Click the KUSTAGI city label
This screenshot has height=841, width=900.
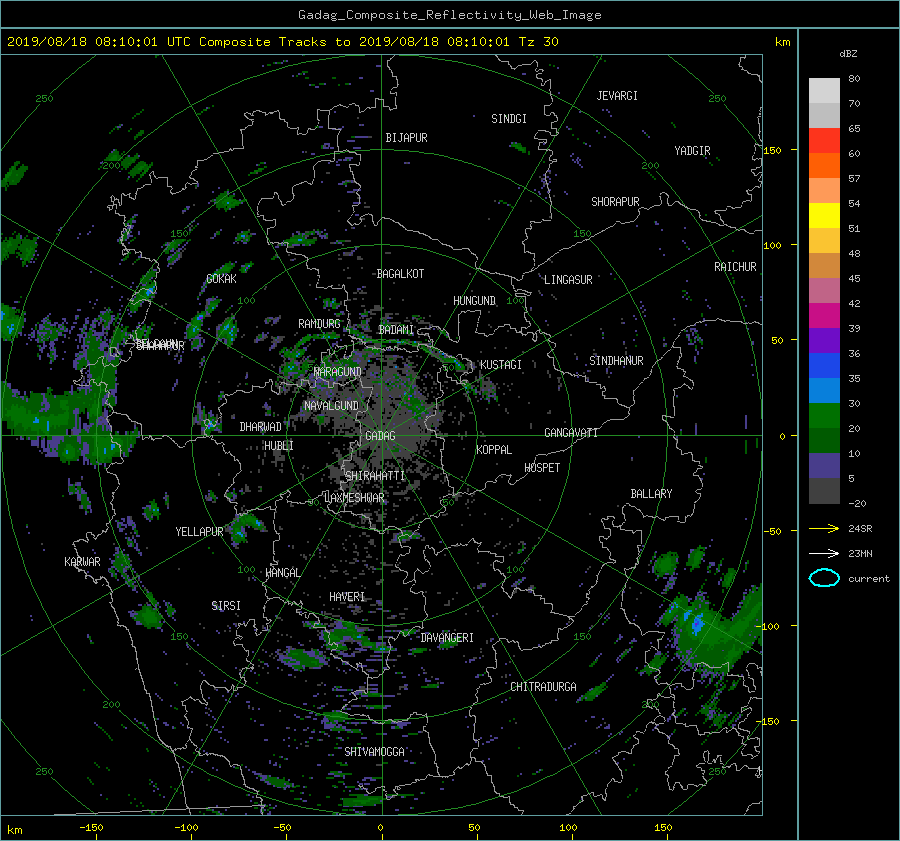[501, 365]
